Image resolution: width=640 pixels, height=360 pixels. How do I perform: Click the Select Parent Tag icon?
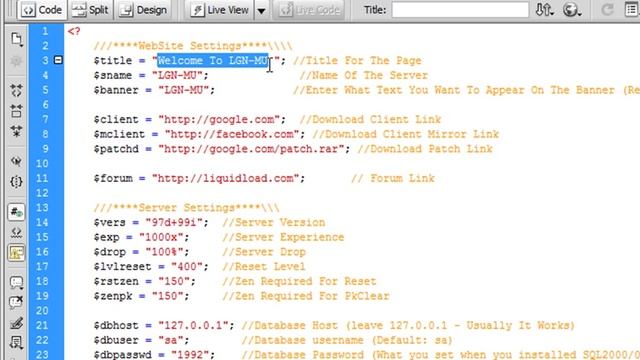click(16, 161)
